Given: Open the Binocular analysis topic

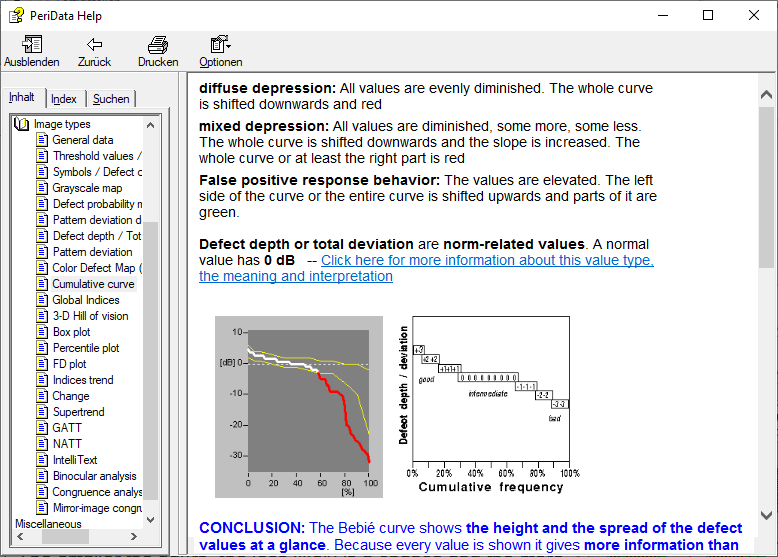Looking at the screenshot, I should (94, 476).
